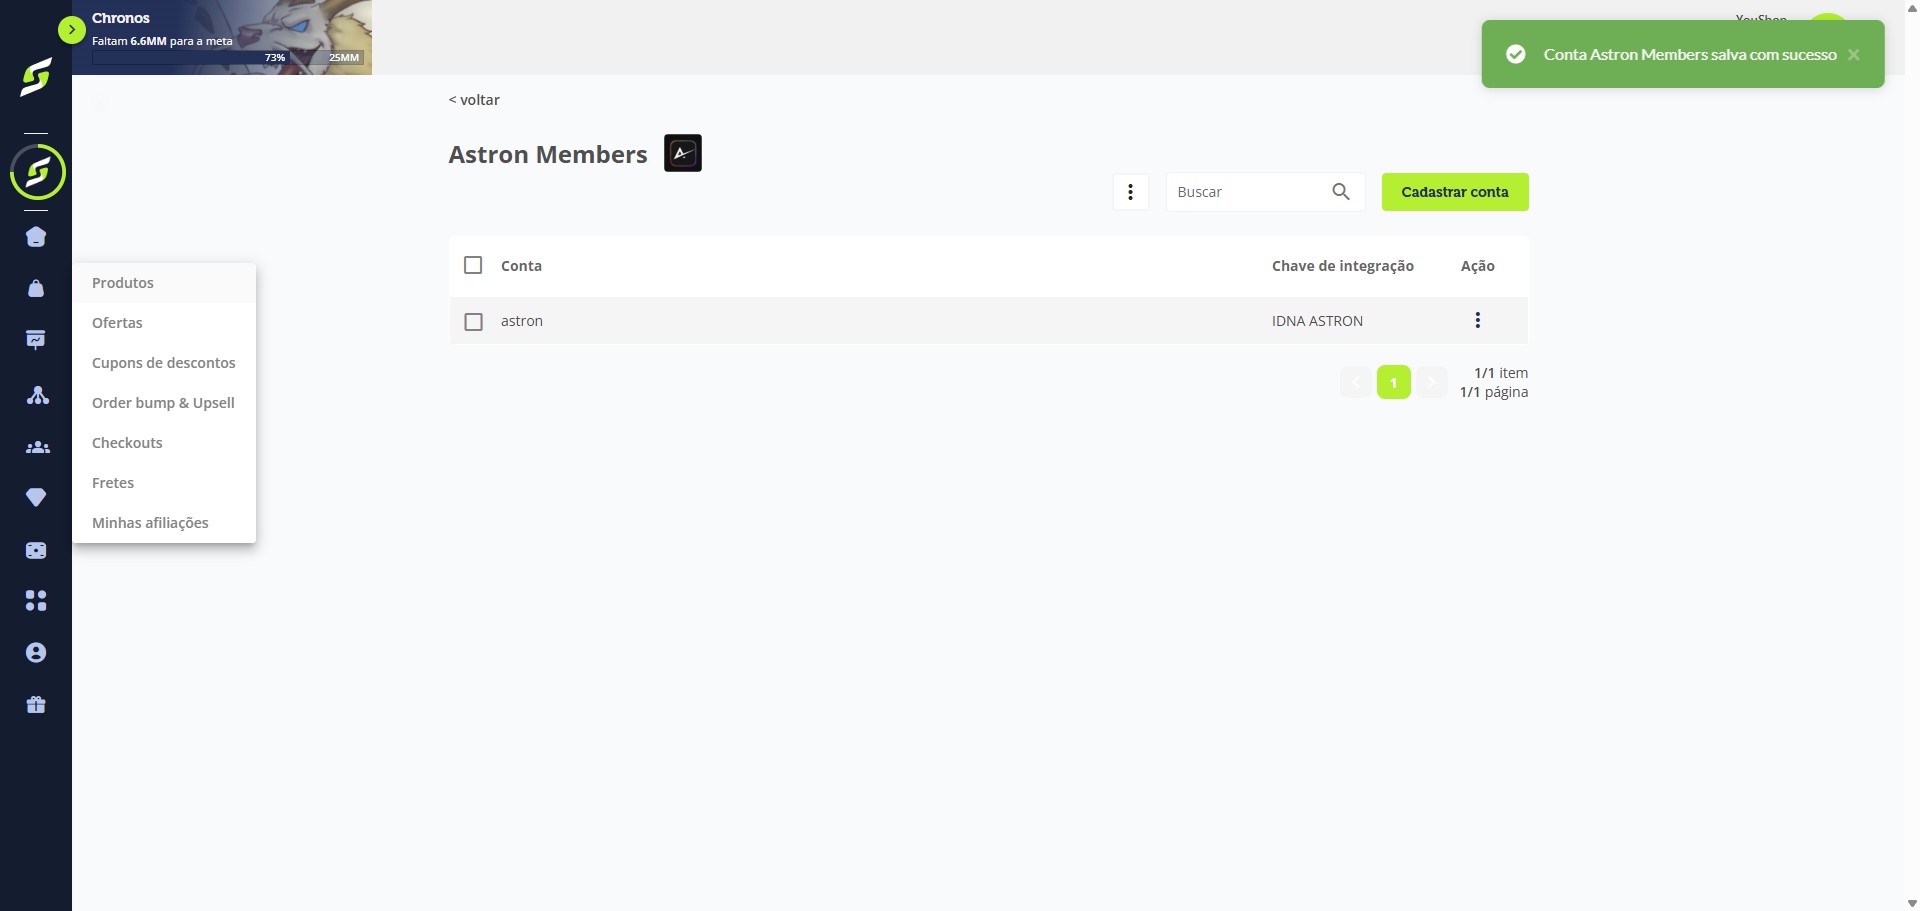1920x911 pixels.
Task: Select Ofertas in the flyout menu
Action: pos(164,323)
